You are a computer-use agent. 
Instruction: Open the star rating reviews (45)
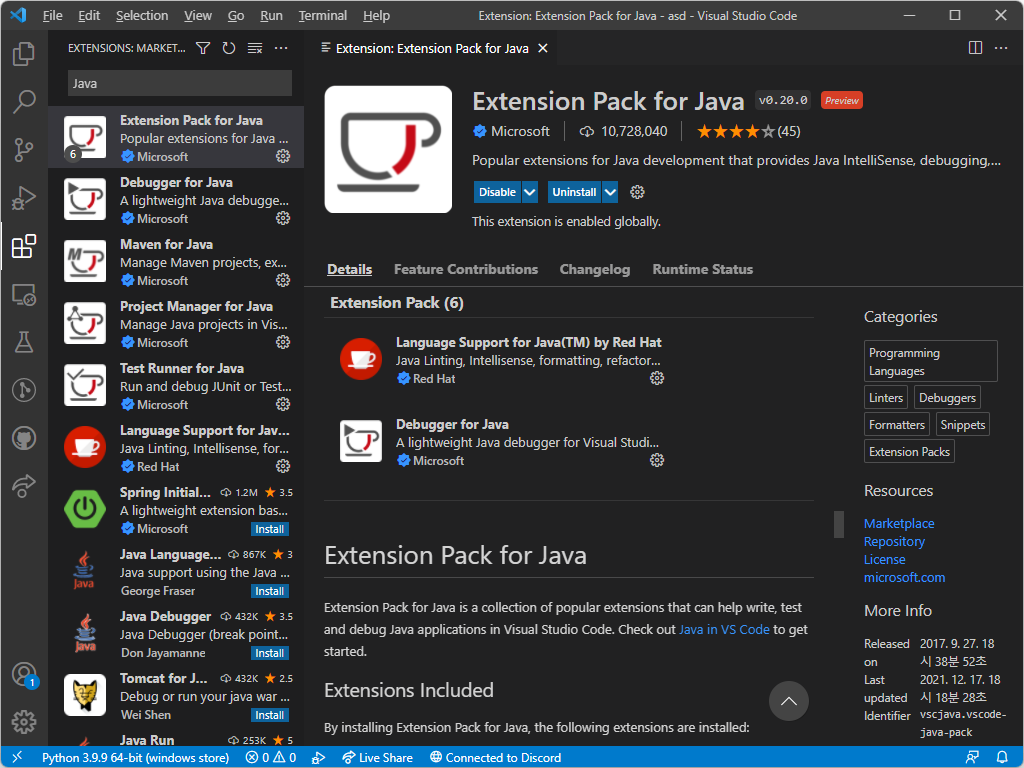(x=748, y=131)
